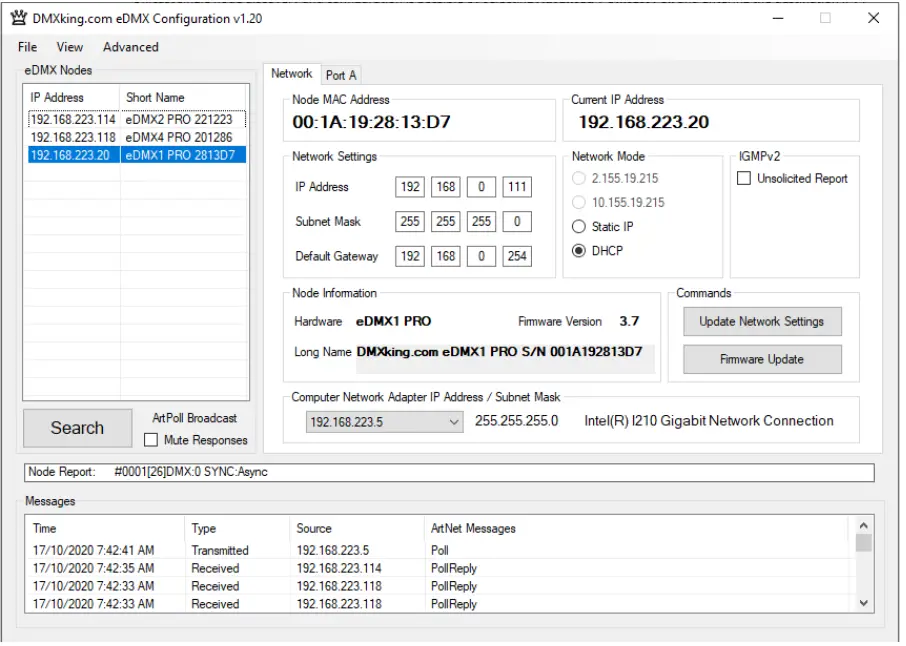Open the File menu

27,47
